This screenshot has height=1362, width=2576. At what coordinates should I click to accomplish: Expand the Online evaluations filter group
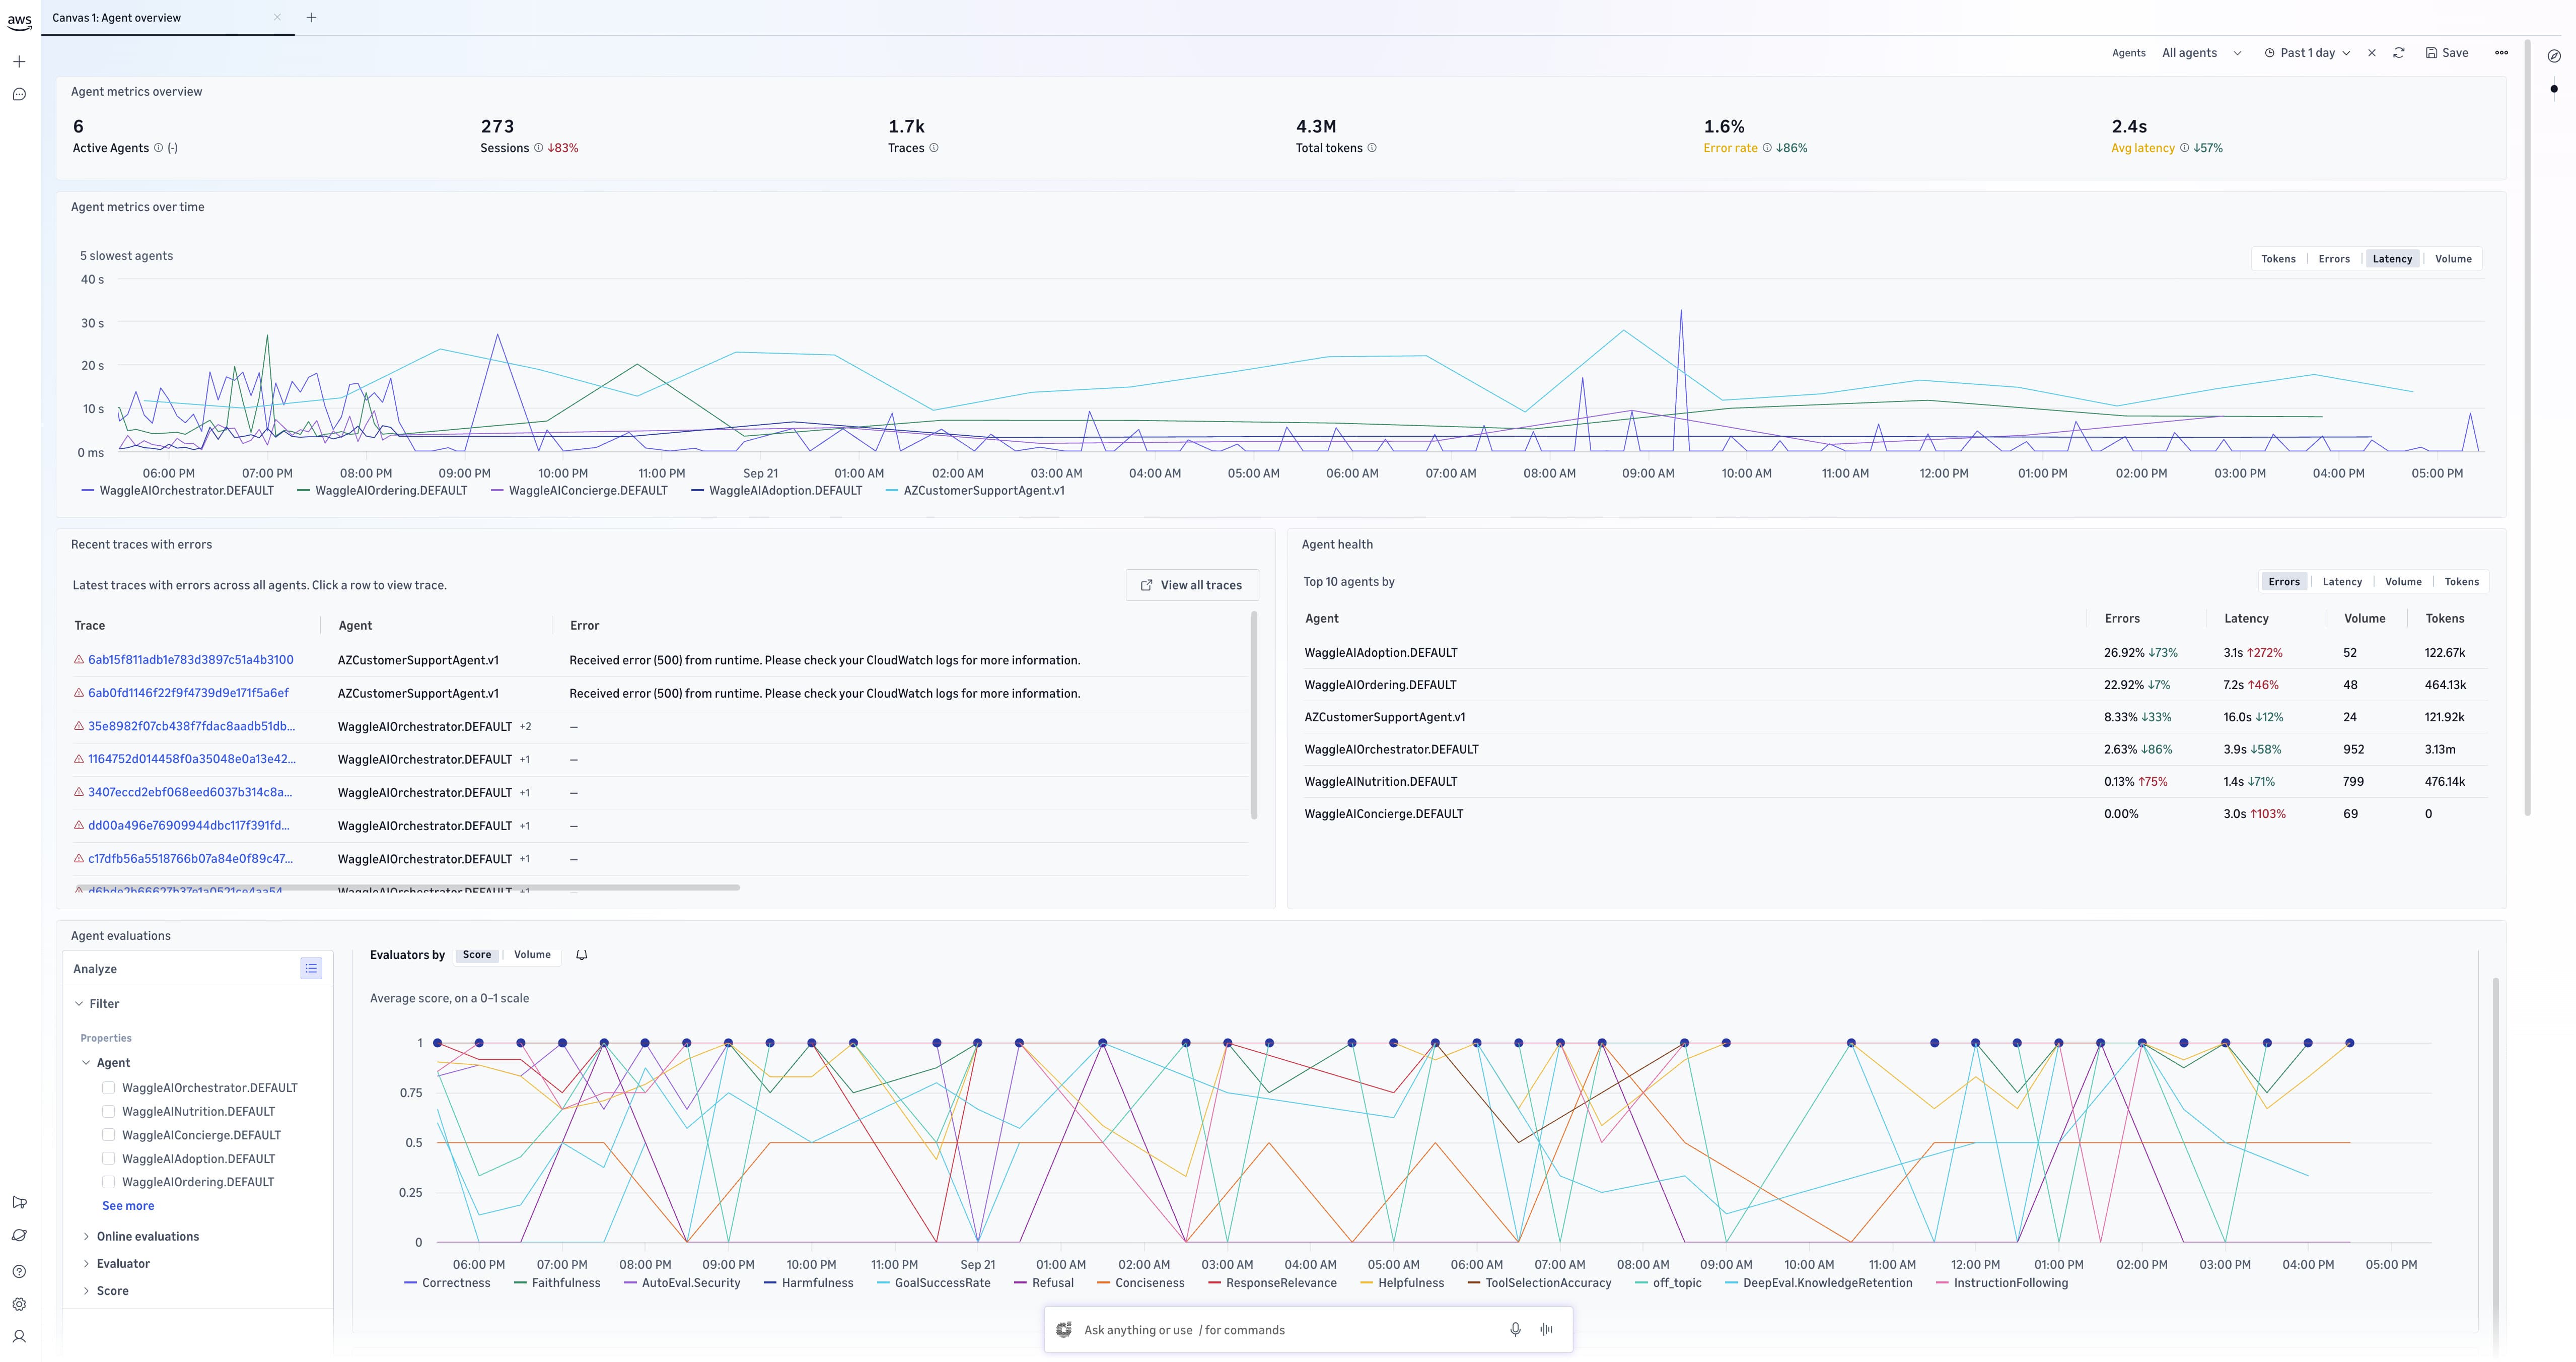140,1237
